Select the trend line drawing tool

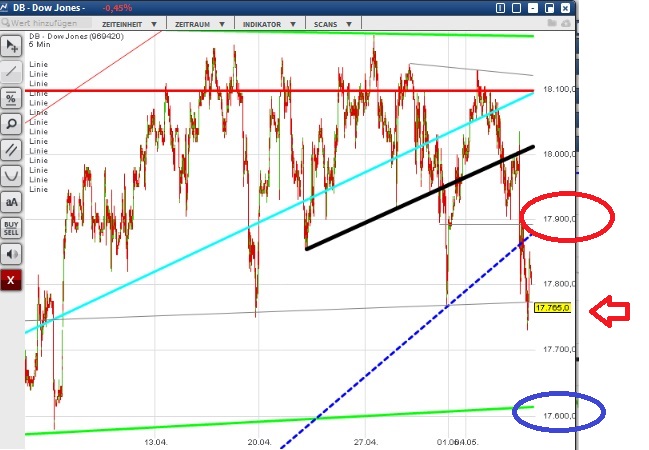pos(11,72)
